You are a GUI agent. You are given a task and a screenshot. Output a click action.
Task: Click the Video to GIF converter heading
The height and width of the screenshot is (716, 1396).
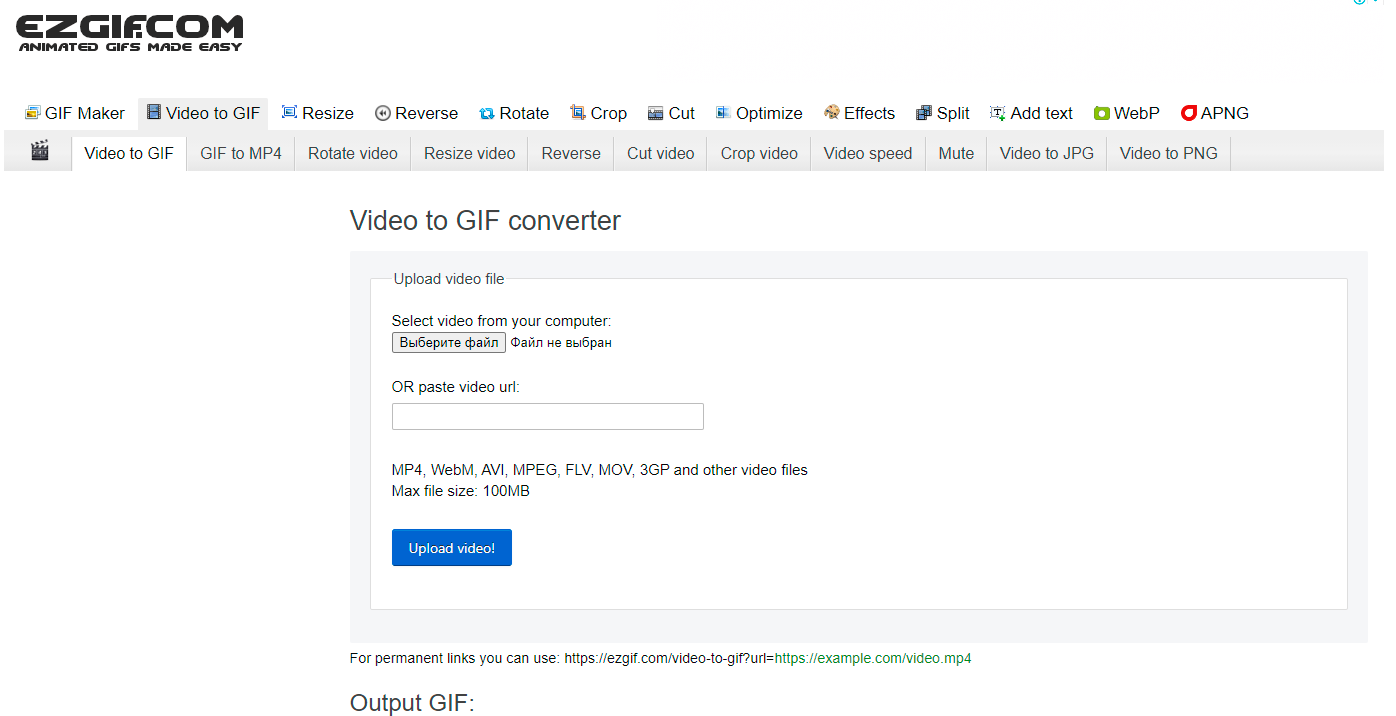pyautogui.click(x=485, y=221)
